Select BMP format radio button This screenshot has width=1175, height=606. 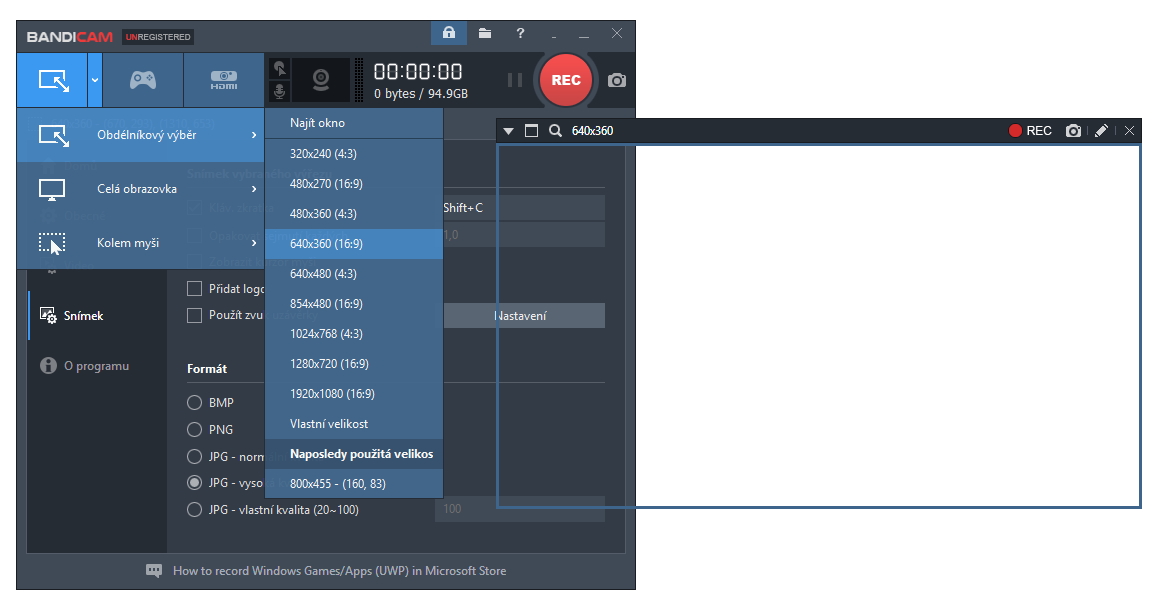pos(194,402)
